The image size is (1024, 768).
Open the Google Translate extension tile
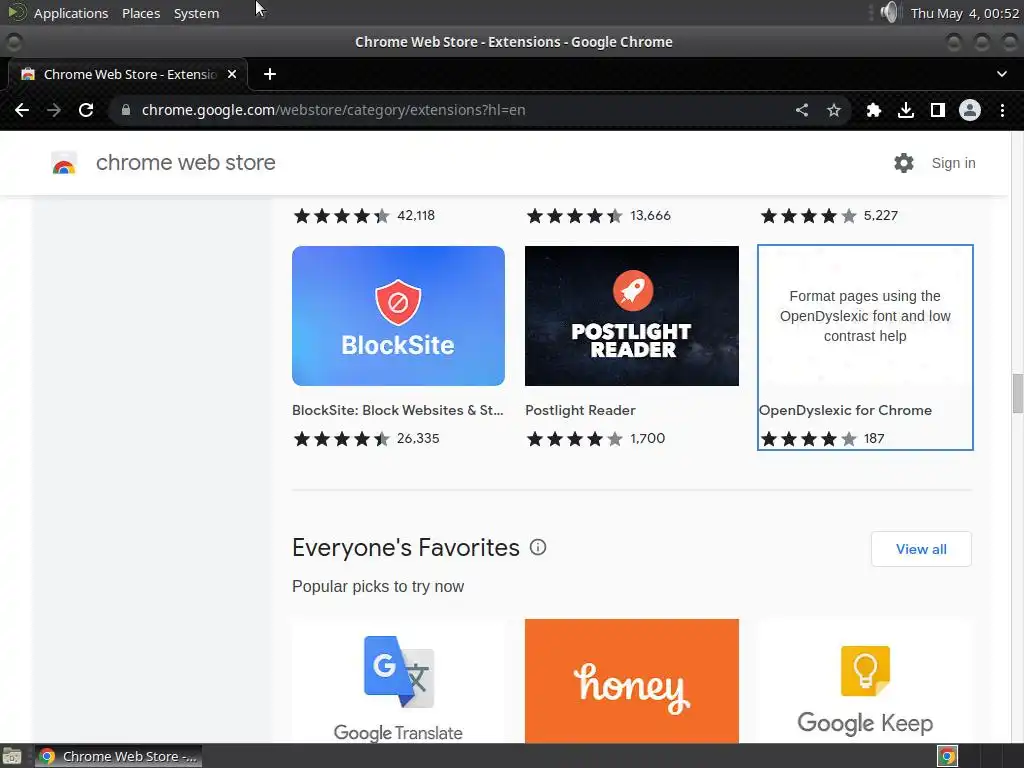coord(398,681)
